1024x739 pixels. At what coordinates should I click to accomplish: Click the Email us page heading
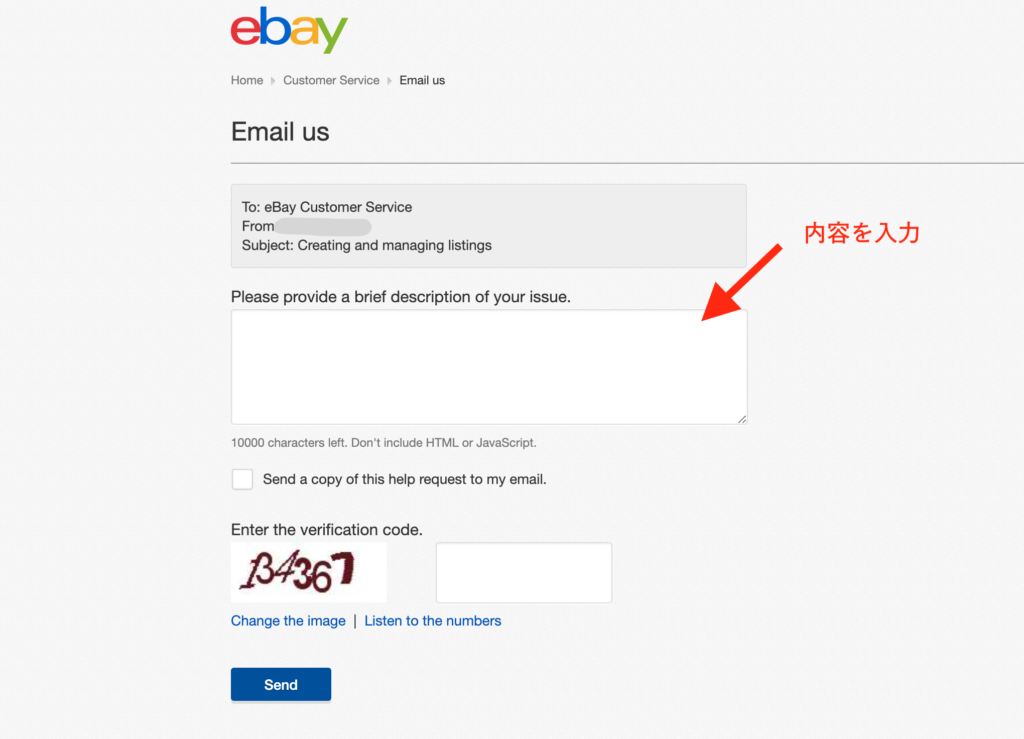[x=280, y=132]
